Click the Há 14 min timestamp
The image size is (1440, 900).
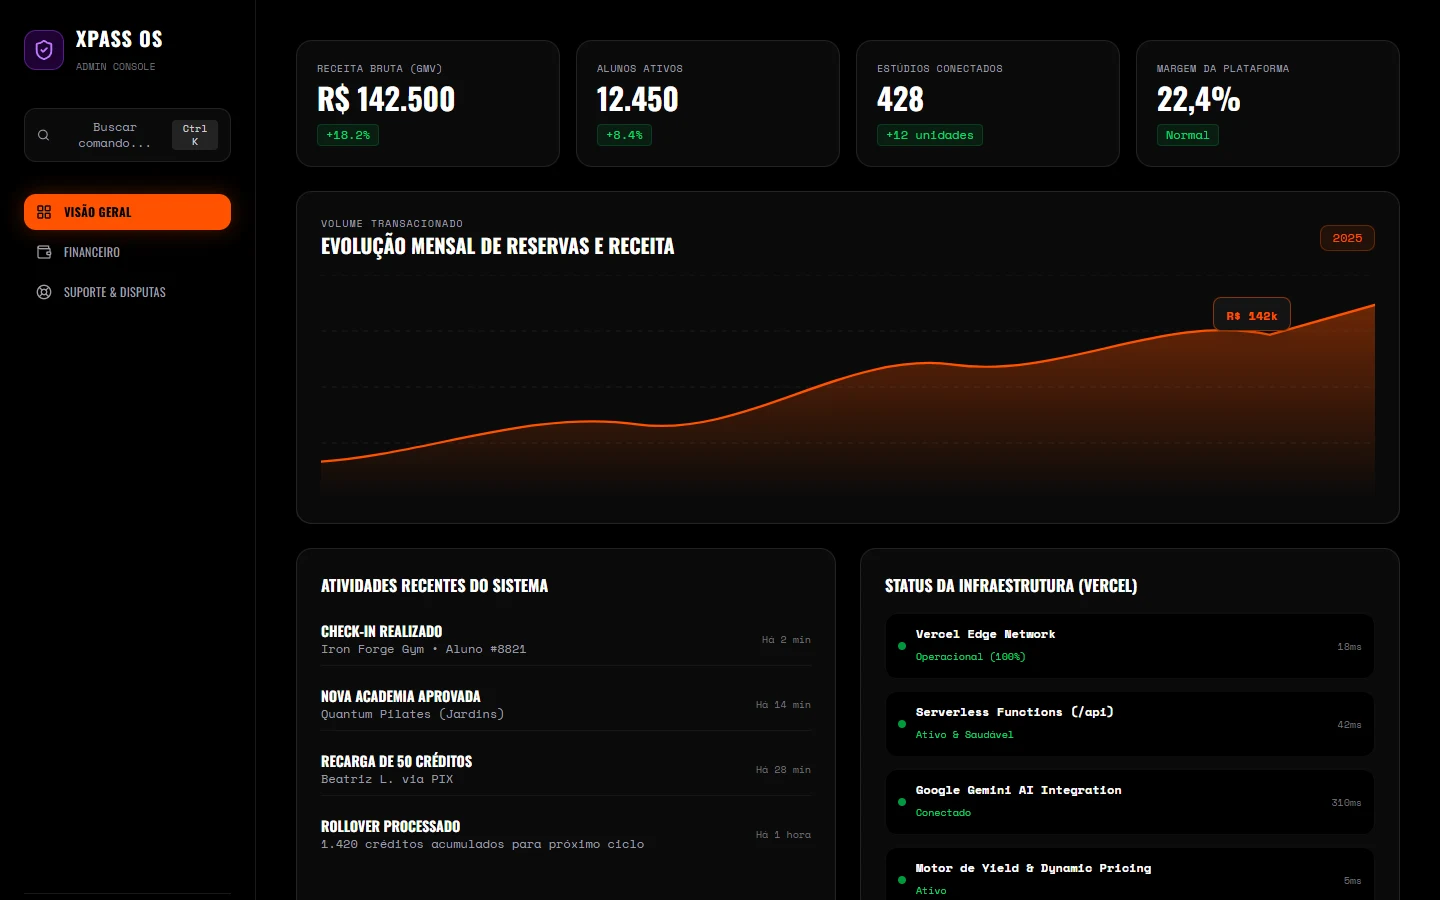[783, 704]
